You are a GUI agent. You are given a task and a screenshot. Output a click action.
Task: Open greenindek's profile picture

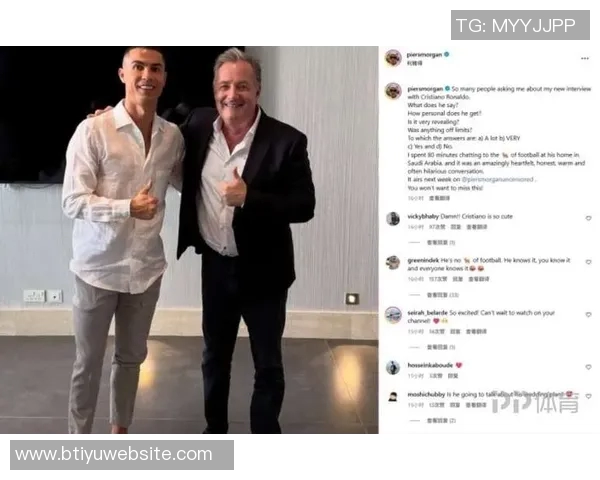393,263
